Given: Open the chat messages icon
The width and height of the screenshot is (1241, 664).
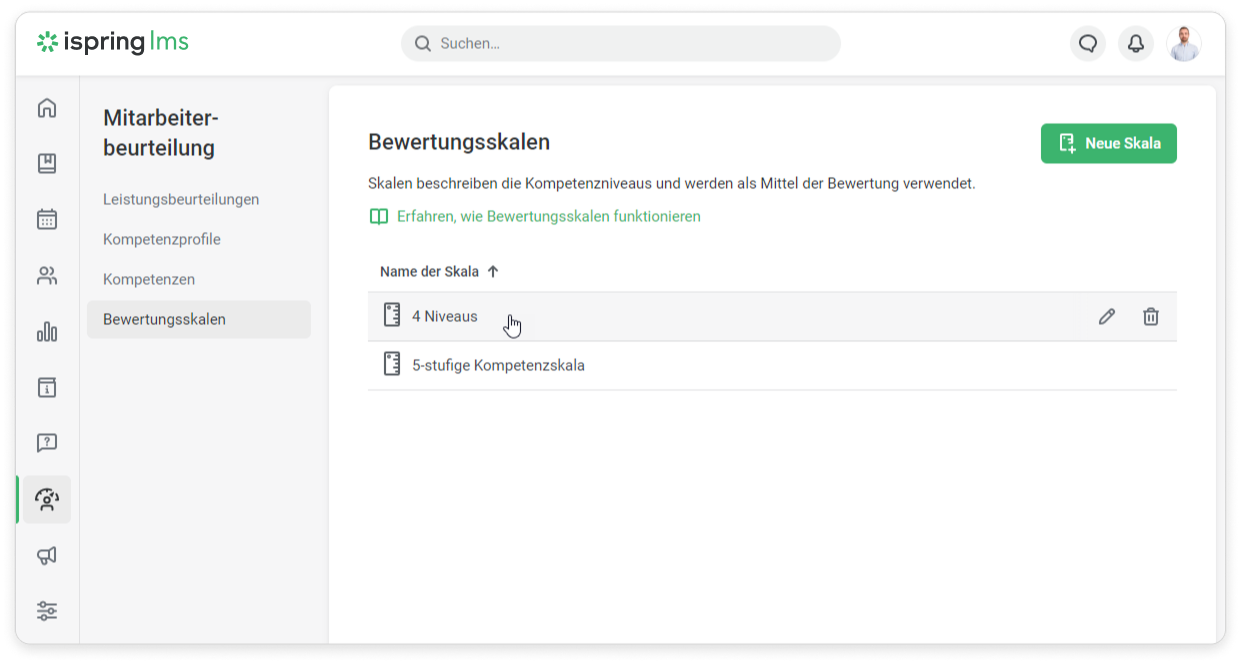Looking at the screenshot, I should [1088, 44].
